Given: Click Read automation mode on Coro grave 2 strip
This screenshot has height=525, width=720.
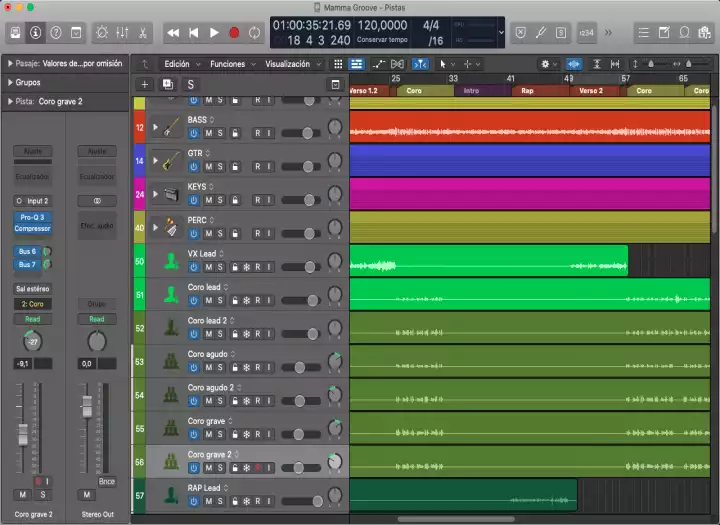Looking at the screenshot, I should pos(33,319).
